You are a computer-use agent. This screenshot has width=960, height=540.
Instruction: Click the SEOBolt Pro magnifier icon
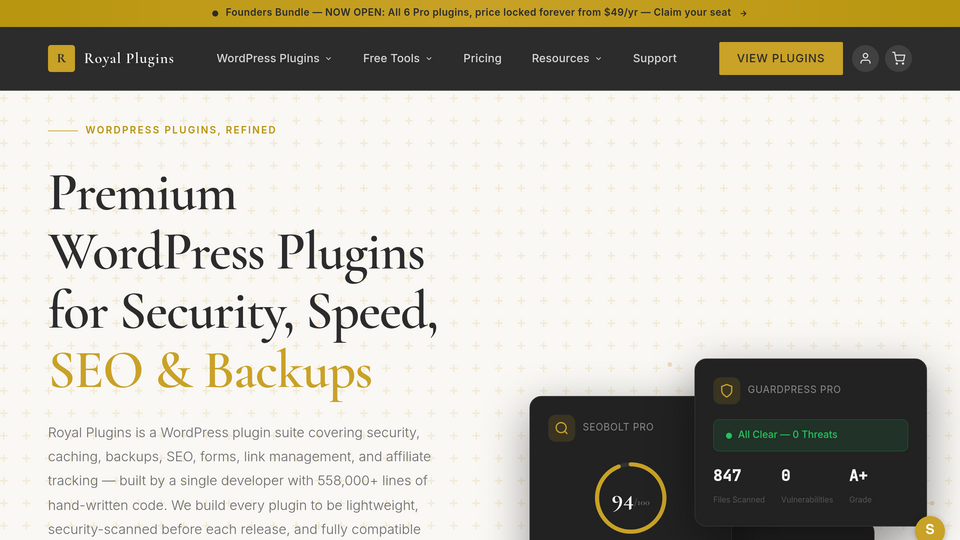point(561,428)
